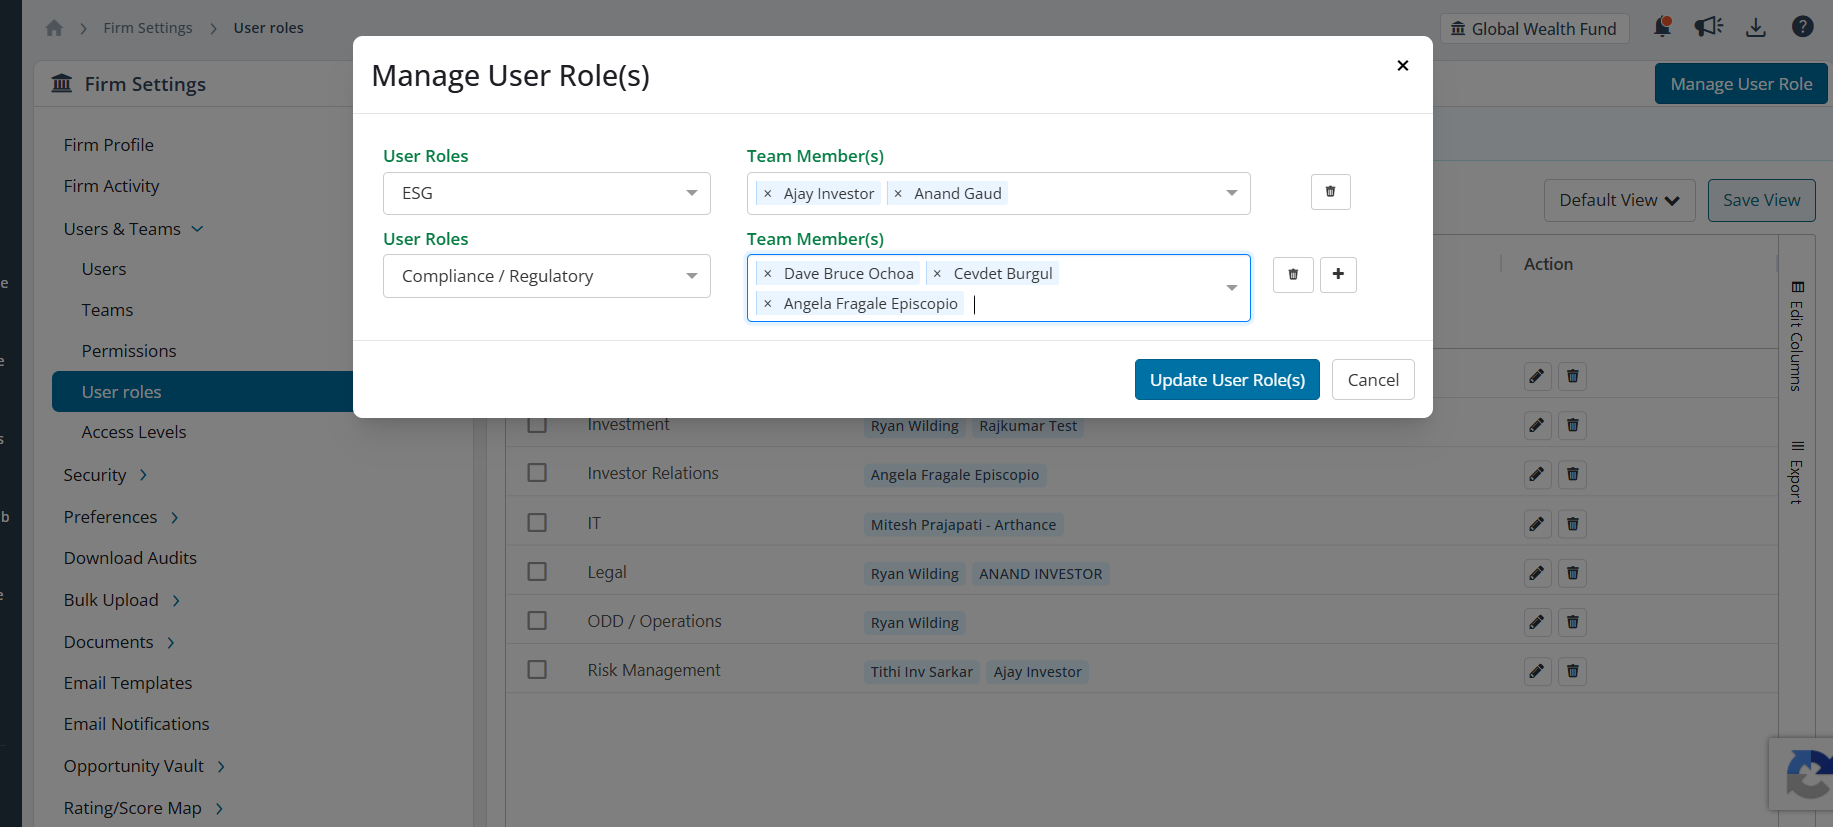This screenshot has height=827, width=1833.
Task: Expand the Security menu
Action: point(106,475)
